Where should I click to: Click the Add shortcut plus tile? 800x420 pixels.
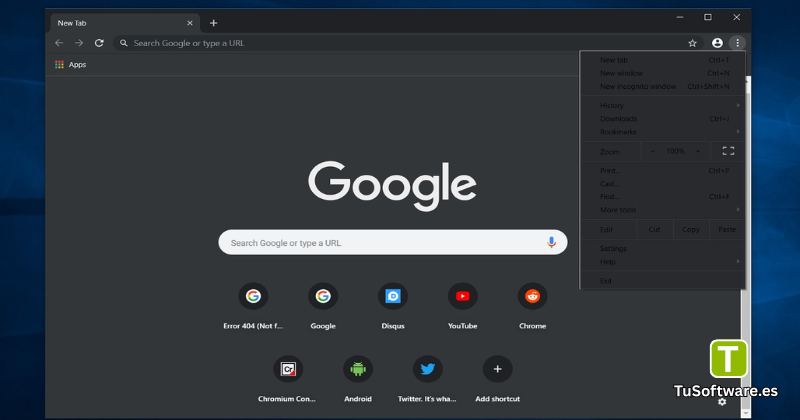pos(497,378)
